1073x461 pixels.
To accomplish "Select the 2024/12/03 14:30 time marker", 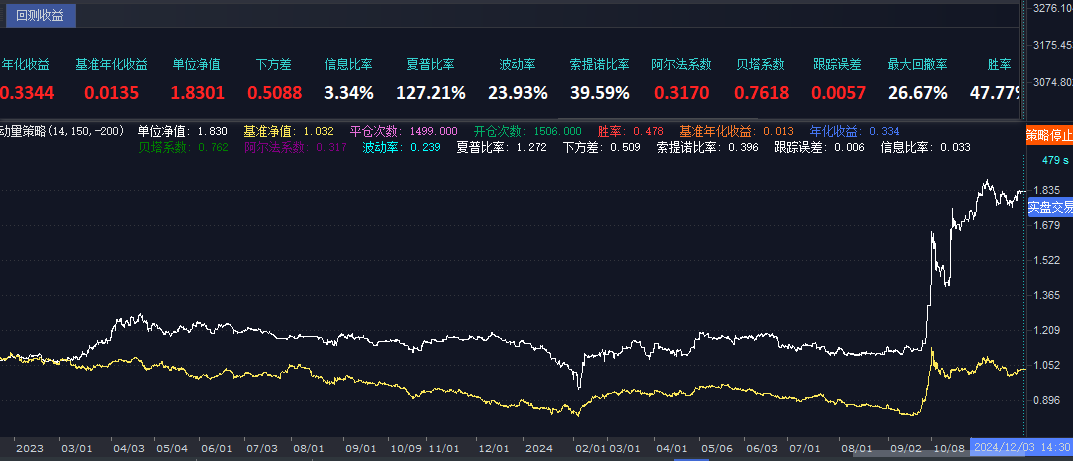I will (x=1021, y=447).
